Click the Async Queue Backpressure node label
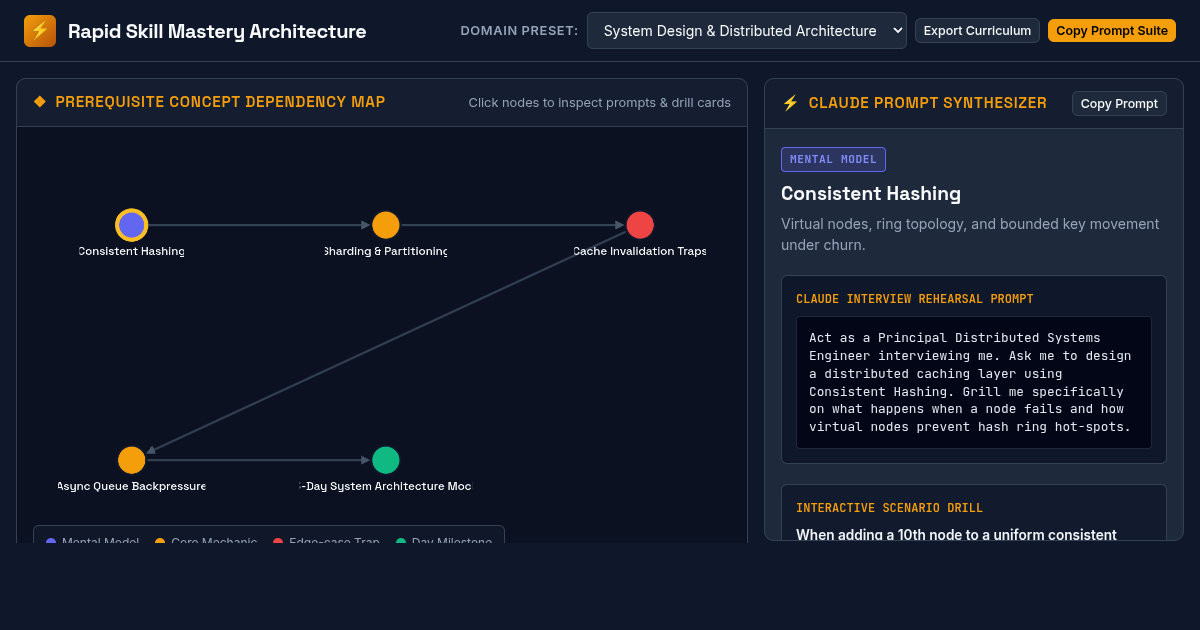 (x=132, y=486)
